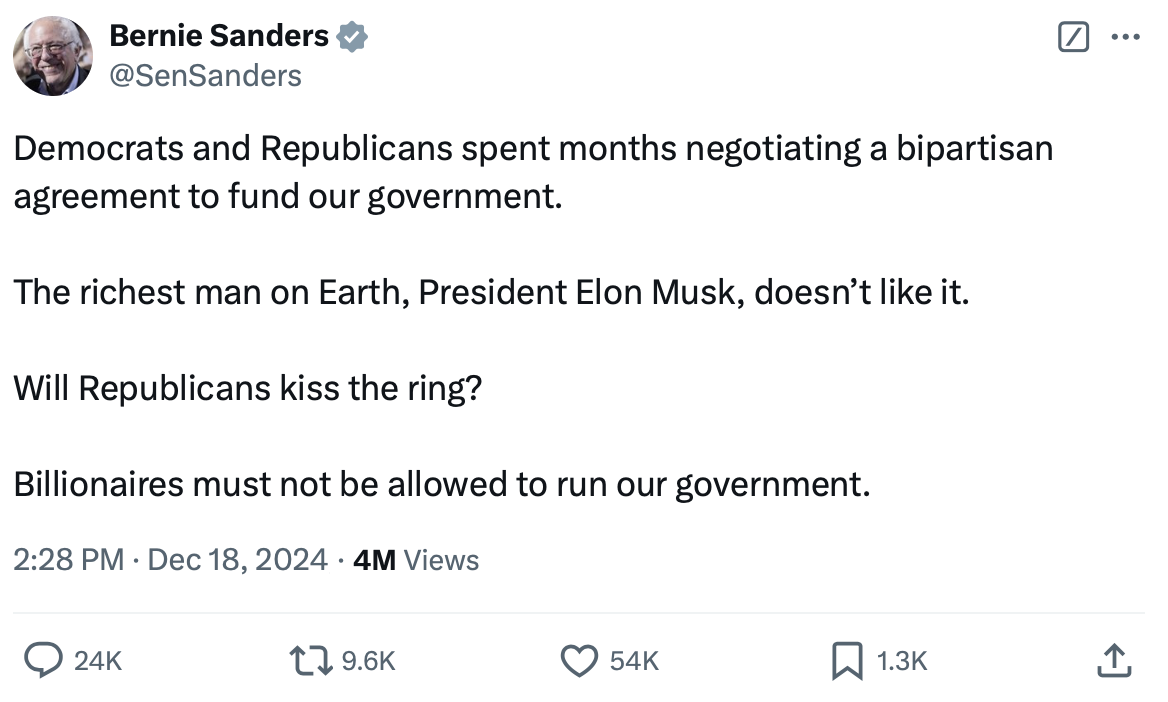This screenshot has height=702, width=1168.
Task: Click the "Billionaires must not be allowed" sentence
Action: [441, 484]
